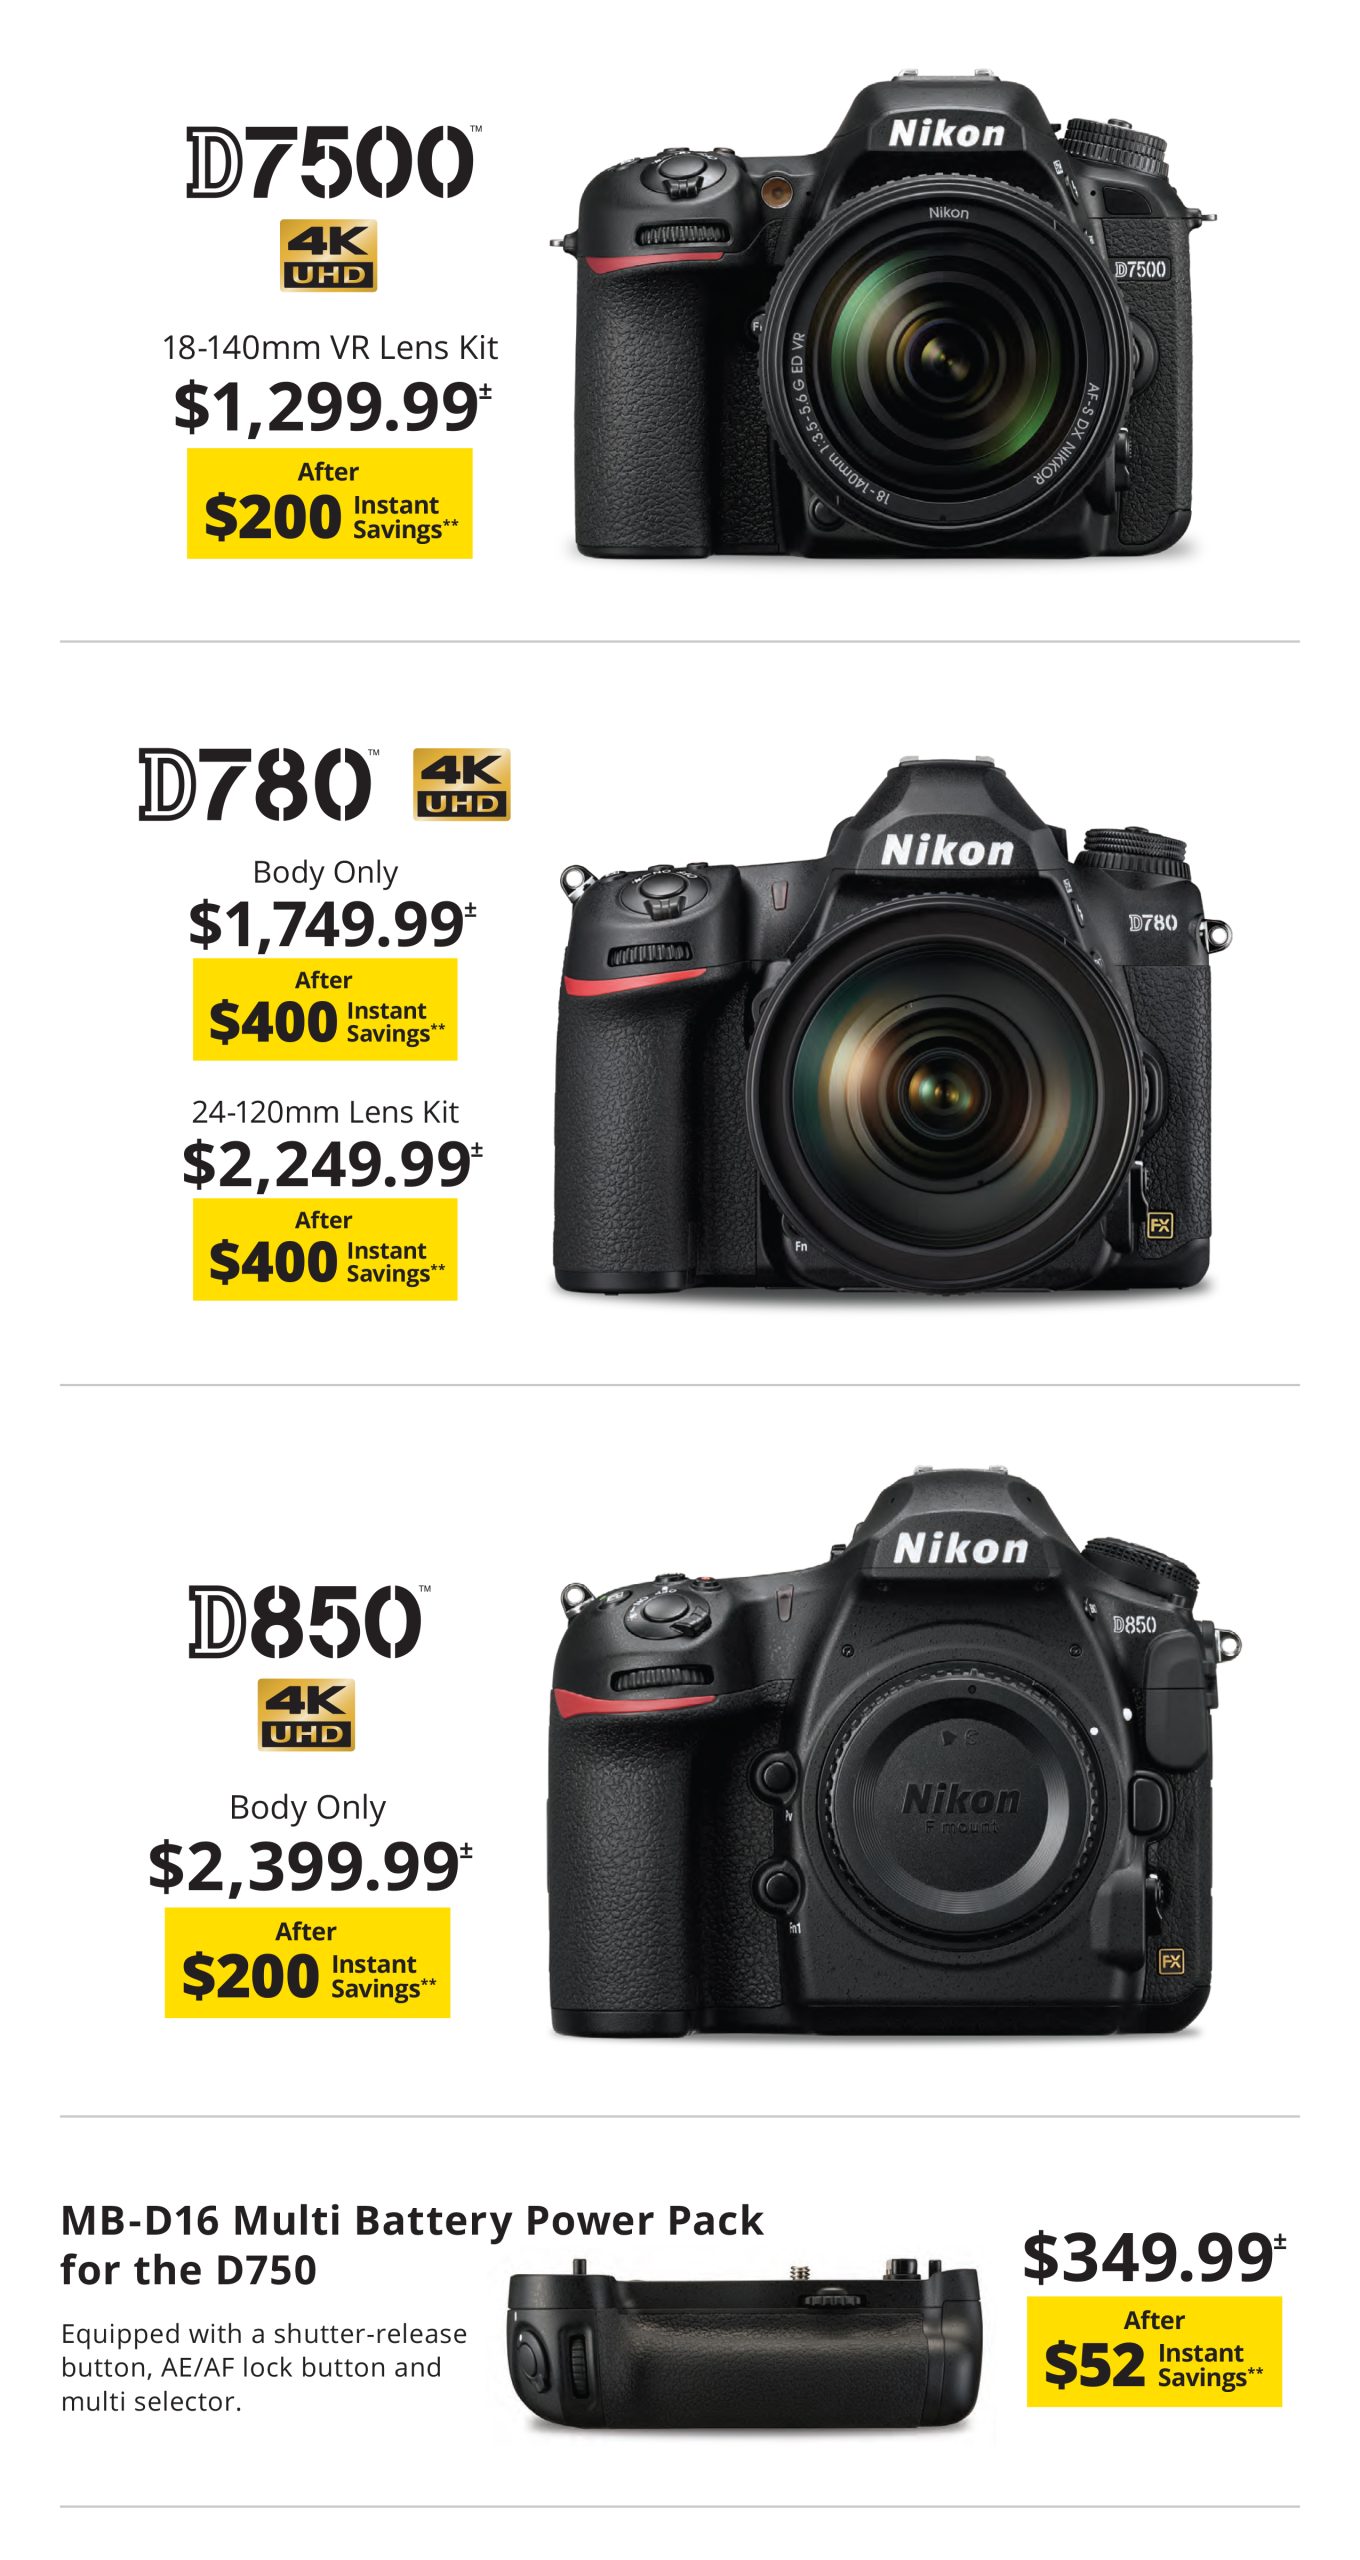Screen dimensions: 1360x2560
Task: Click the $52 Instant Savings banner
Action: pos(1154,2351)
